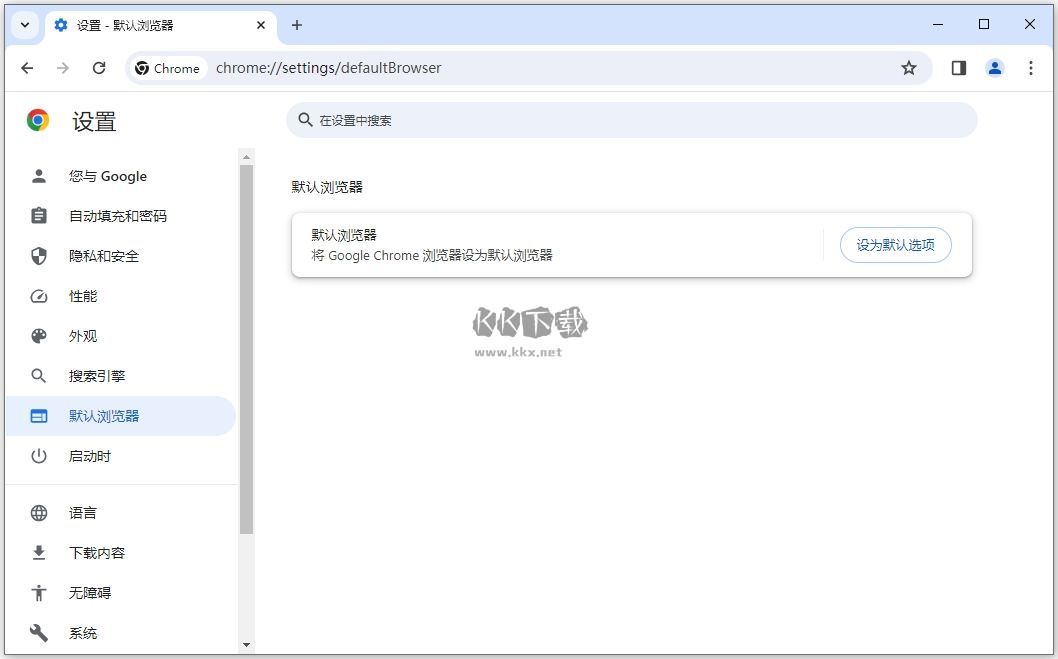Image resolution: width=1058 pixels, height=659 pixels.
Task: Open Accessibility (无障碍) settings icon
Action: coord(38,592)
